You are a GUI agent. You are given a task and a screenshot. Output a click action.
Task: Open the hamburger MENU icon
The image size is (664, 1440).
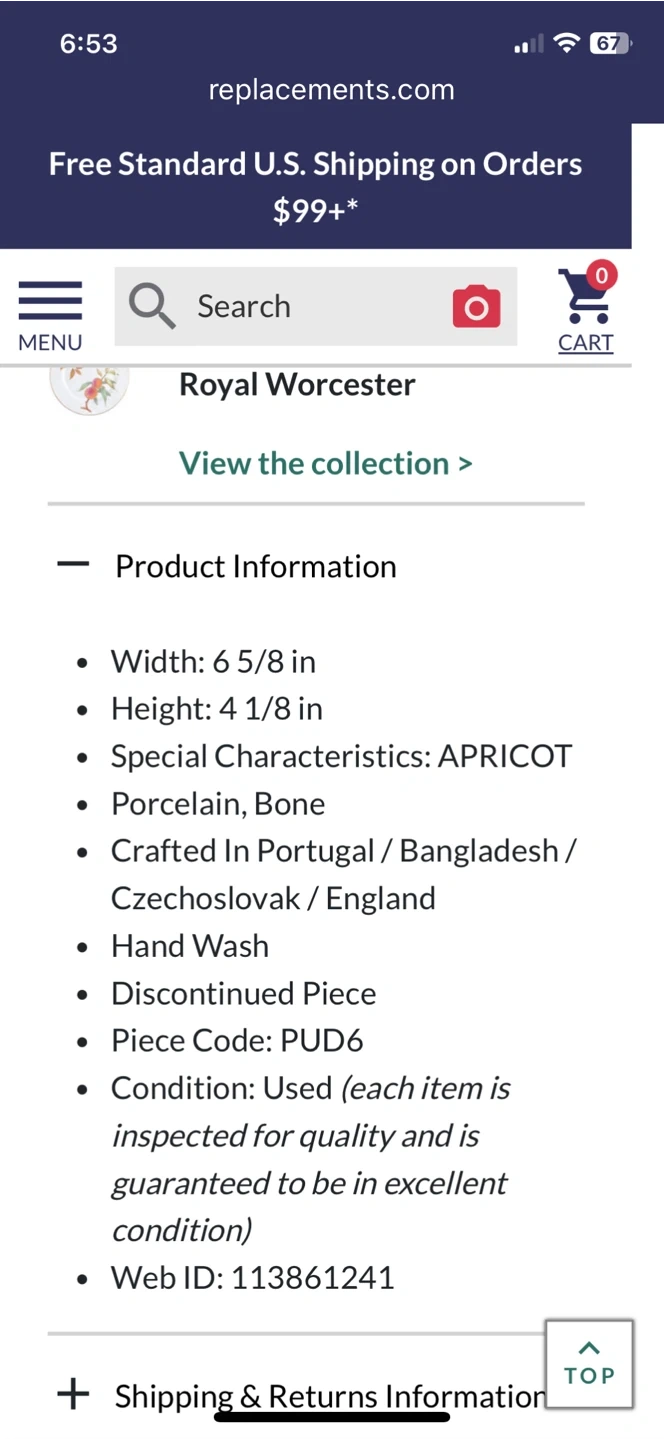pos(50,302)
